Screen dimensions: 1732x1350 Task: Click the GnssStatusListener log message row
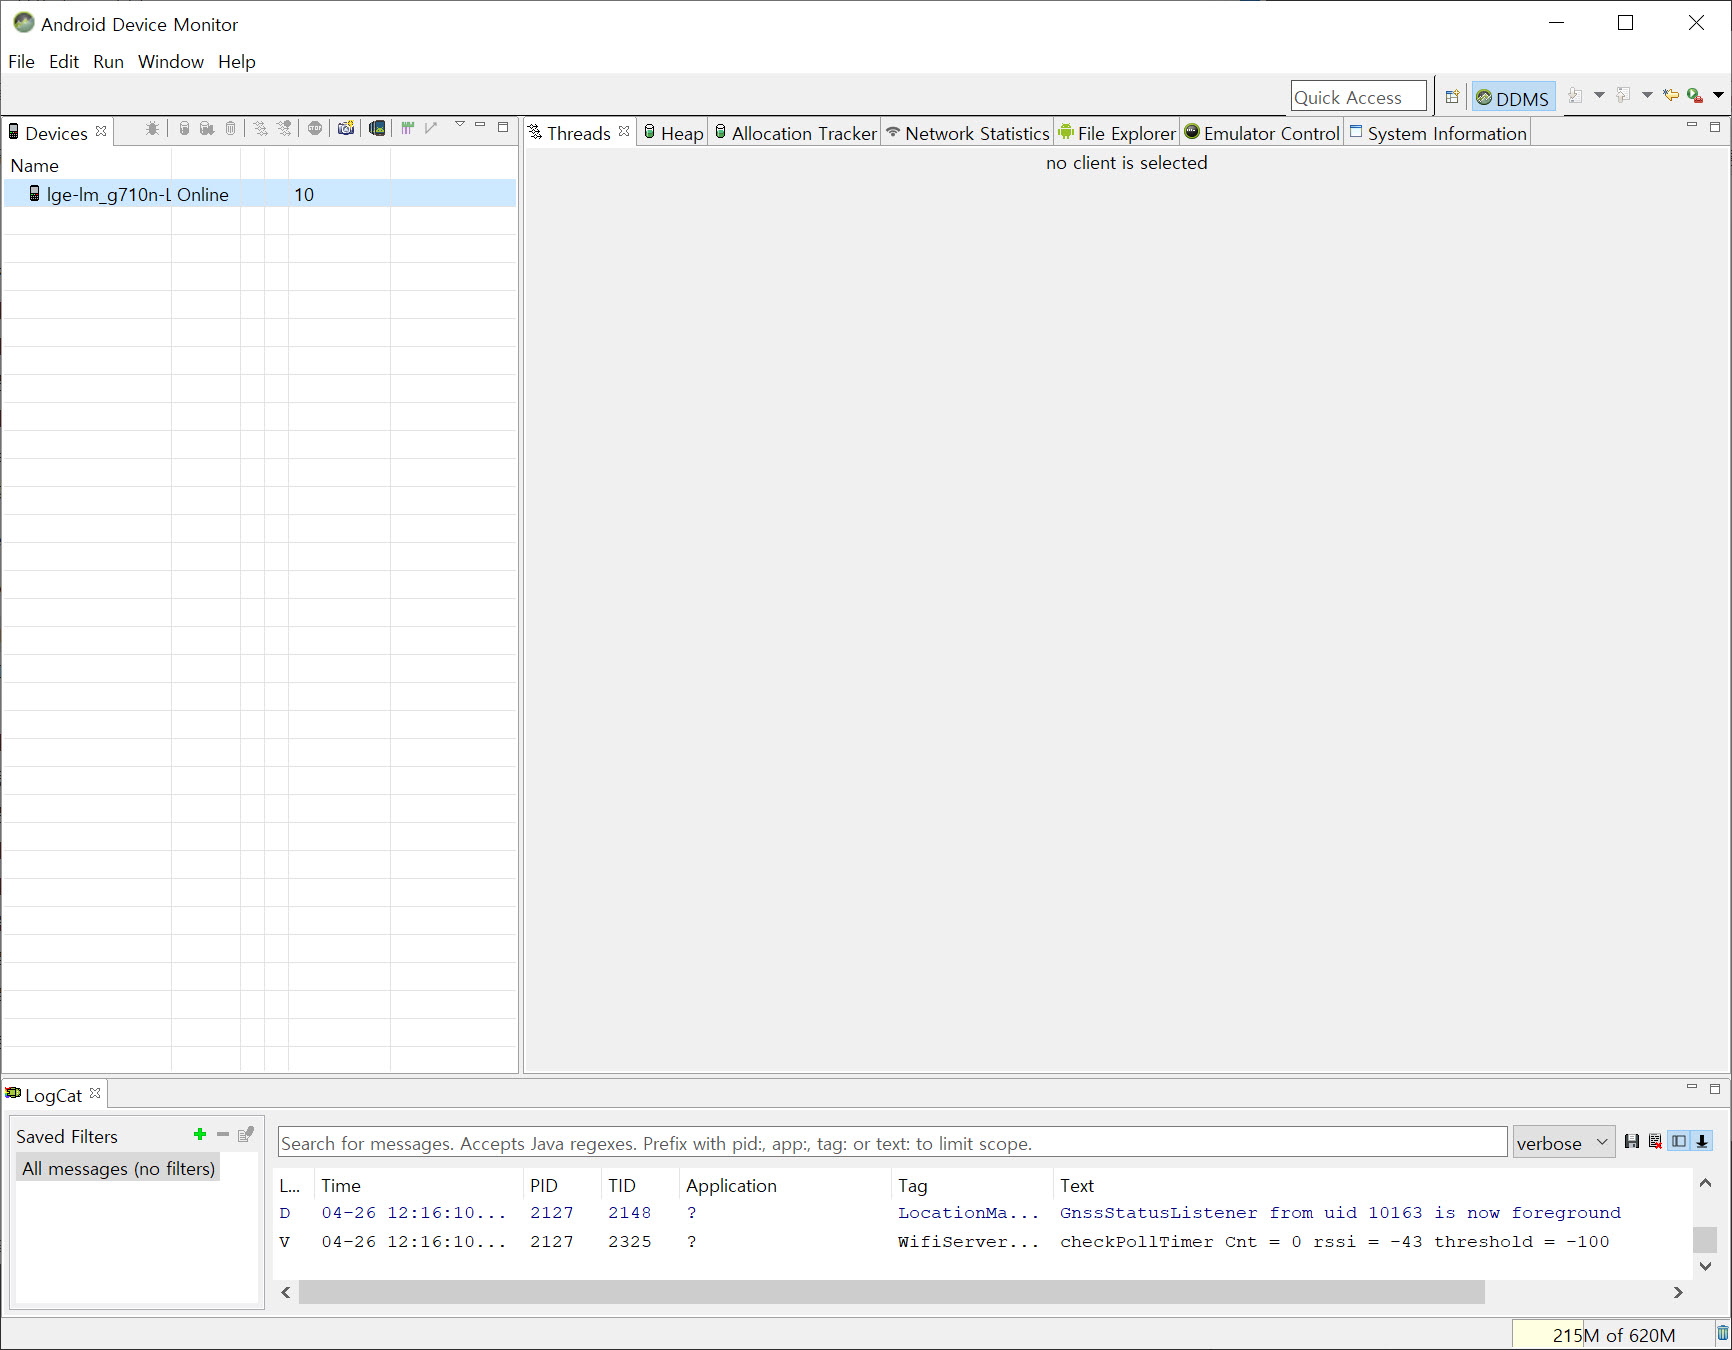[x=982, y=1213]
